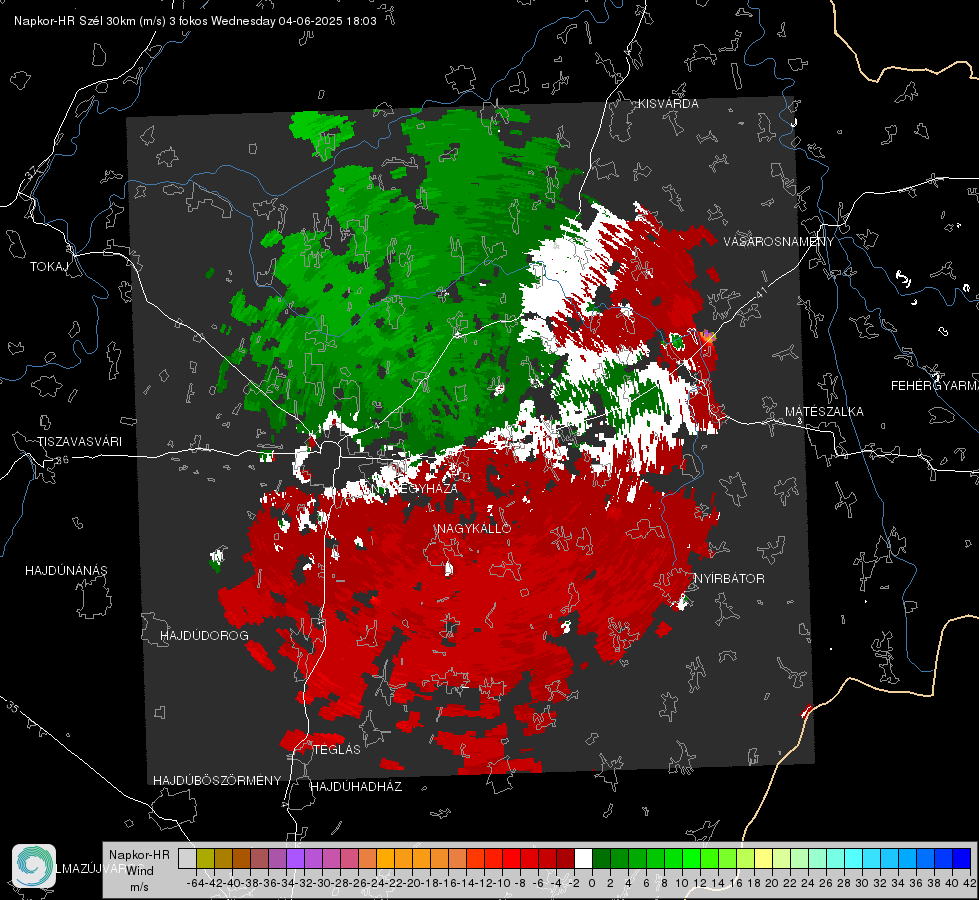Click the FEHÉRGYARMAT town label

(934, 386)
